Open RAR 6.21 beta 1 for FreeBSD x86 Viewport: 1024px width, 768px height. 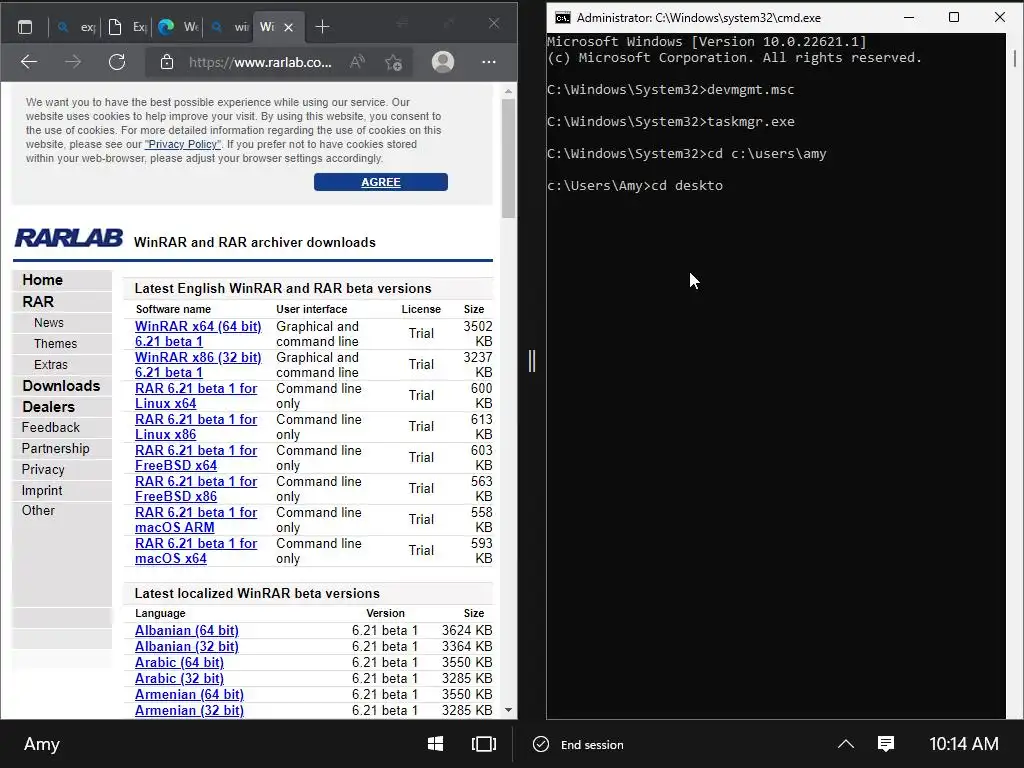(196, 488)
